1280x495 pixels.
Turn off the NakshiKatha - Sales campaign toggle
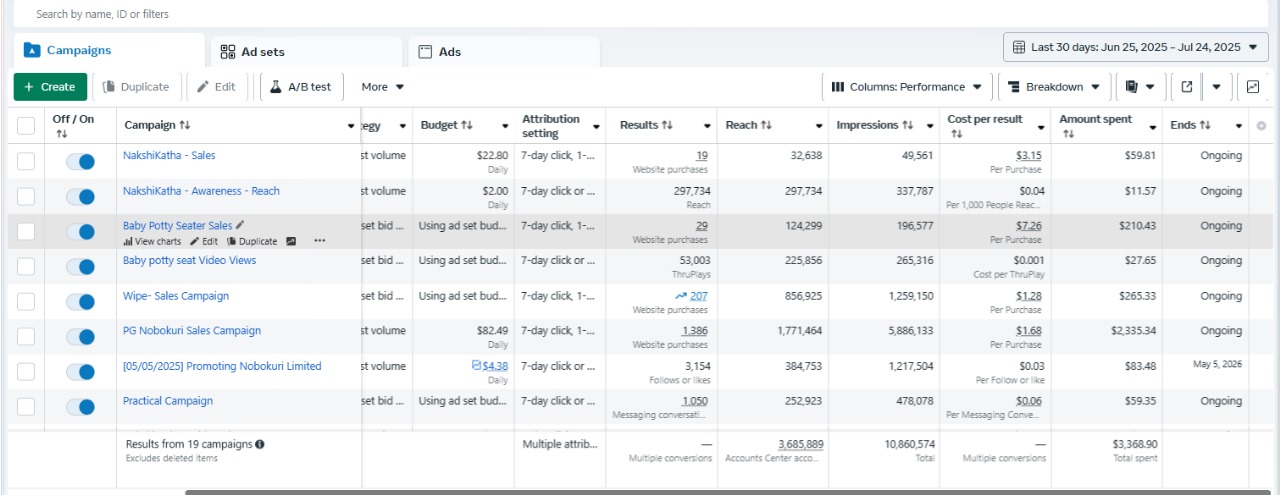[80, 162]
